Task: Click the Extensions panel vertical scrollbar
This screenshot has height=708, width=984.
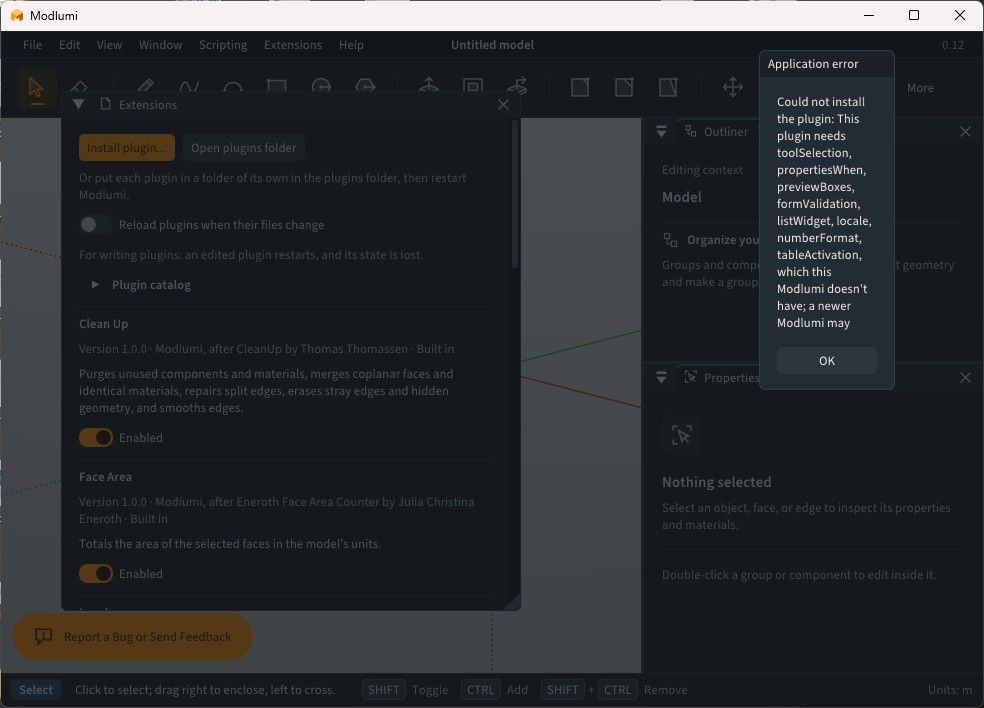Action: pos(515,195)
